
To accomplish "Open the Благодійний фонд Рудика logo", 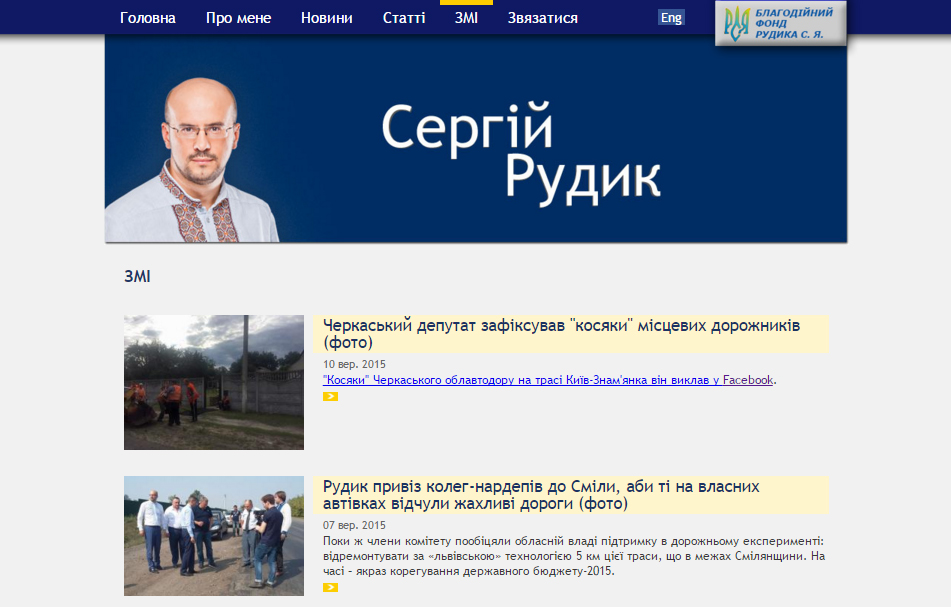I will 781,22.
